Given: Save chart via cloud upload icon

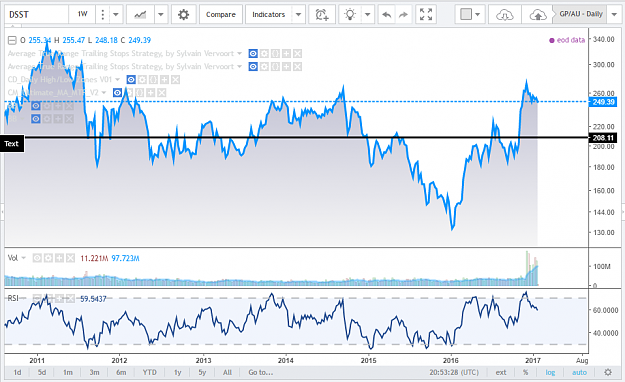Looking at the screenshot, I should point(538,15).
